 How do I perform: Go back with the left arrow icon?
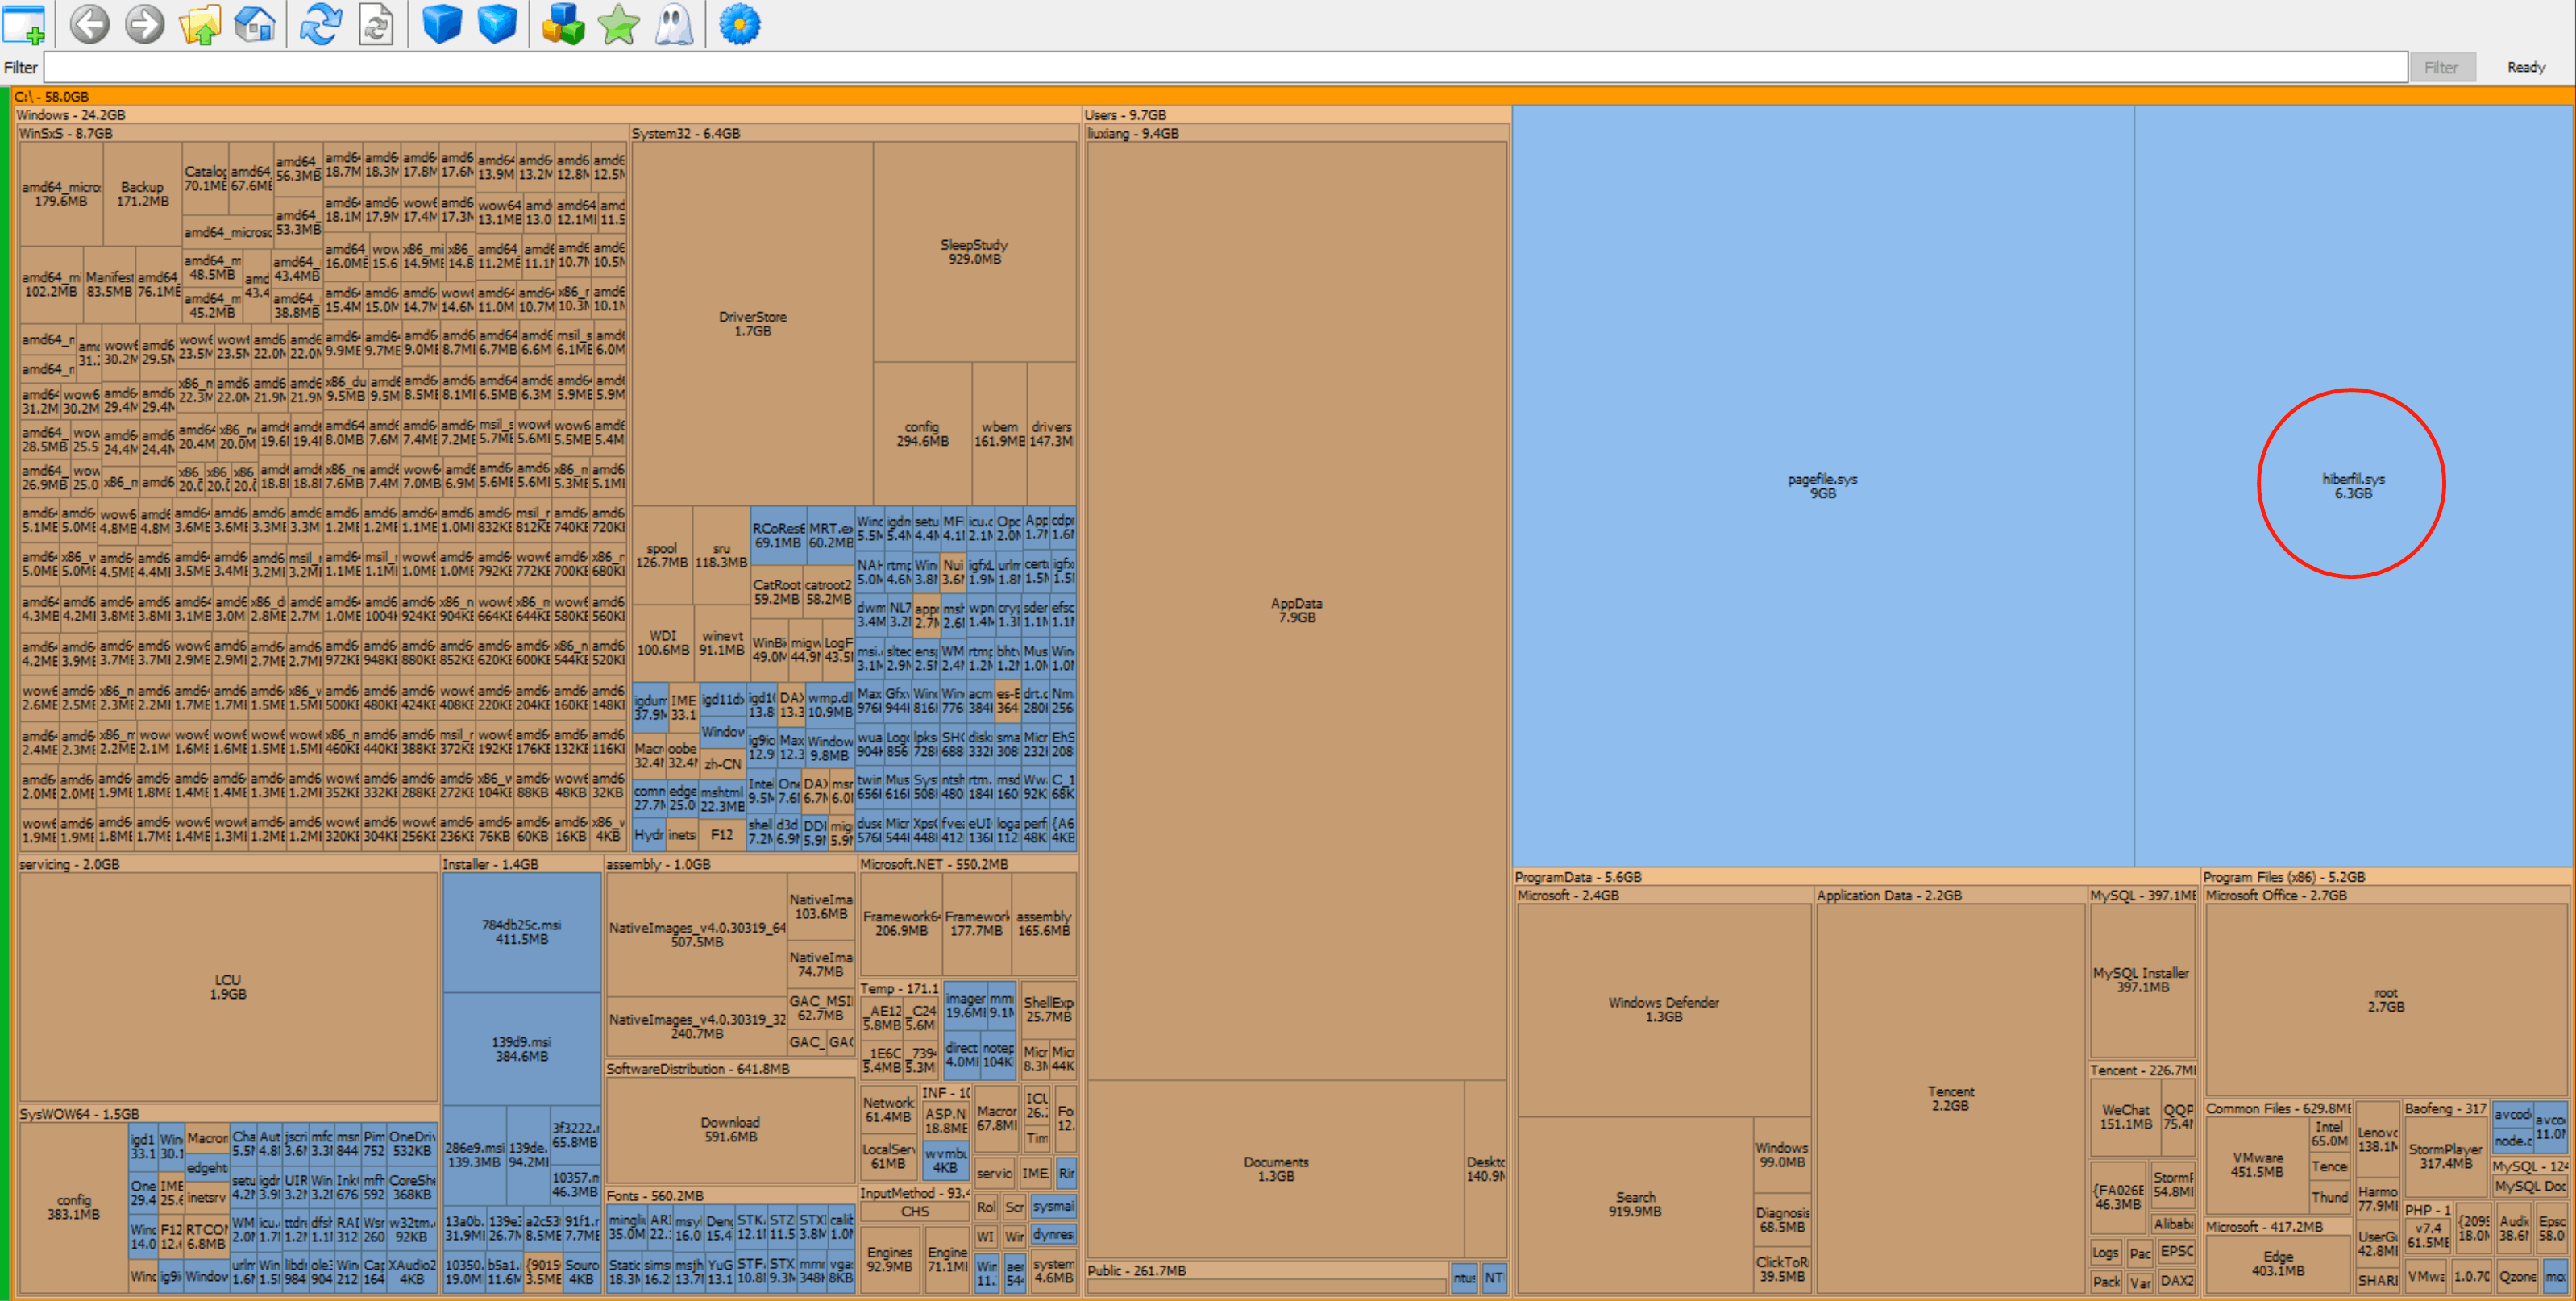pos(89,24)
